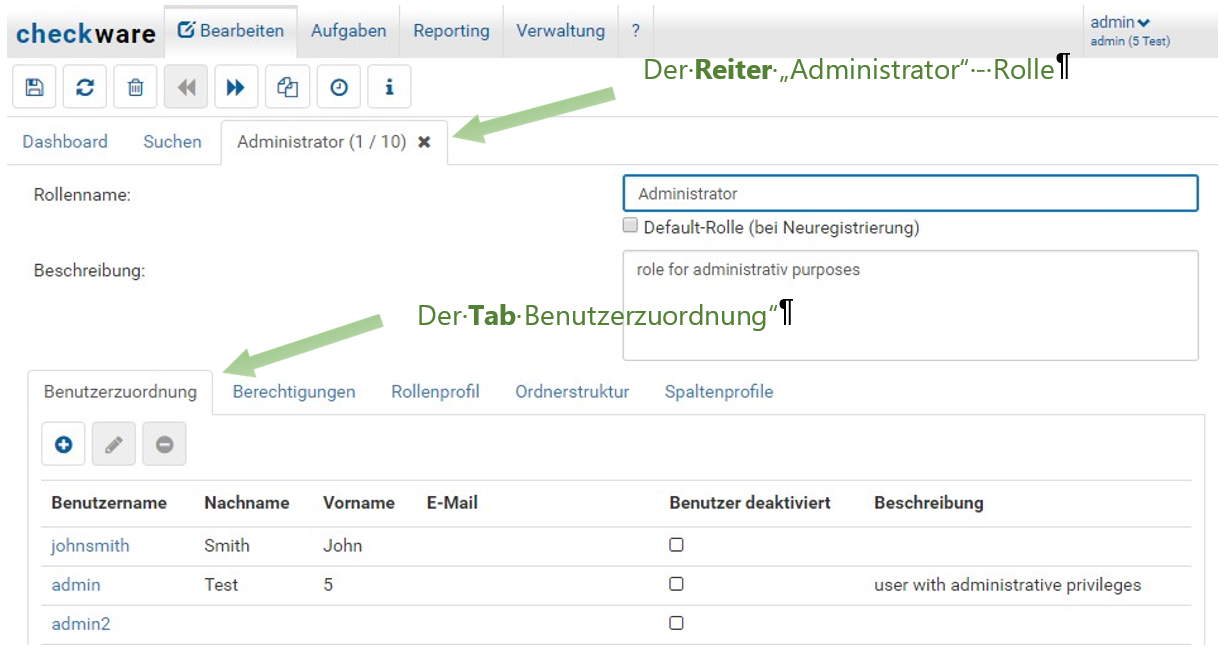Go to next record with forward icon
1225x657 pixels.
pos(236,87)
